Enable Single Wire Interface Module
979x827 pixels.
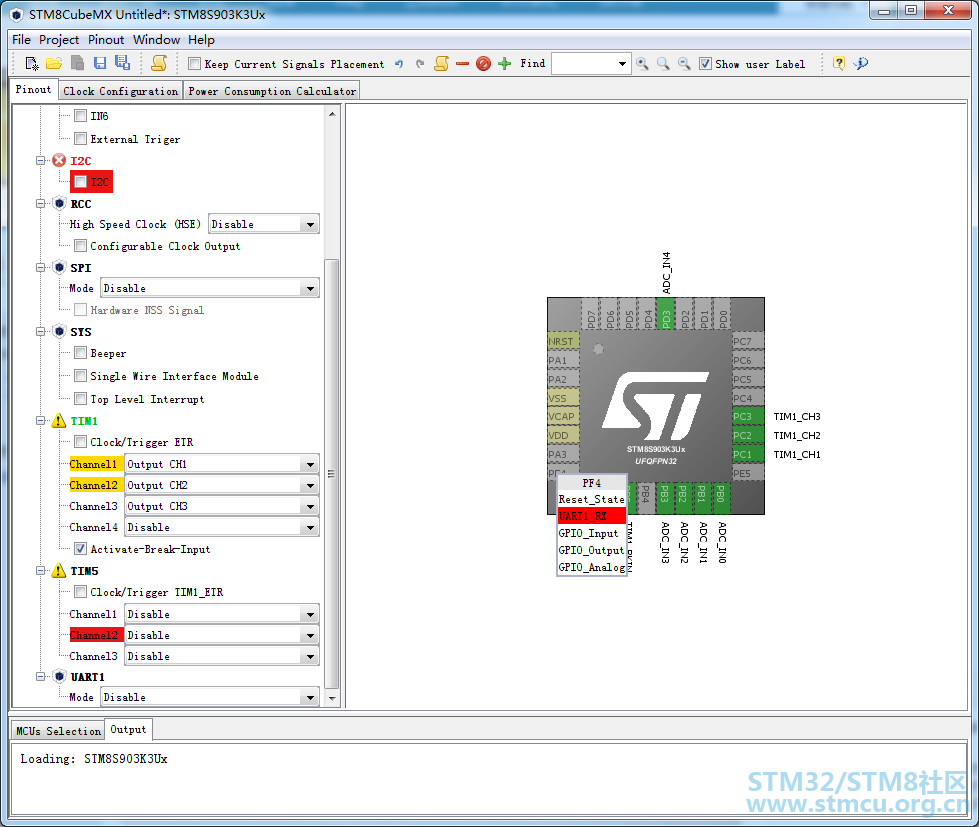tap(81, 376)
